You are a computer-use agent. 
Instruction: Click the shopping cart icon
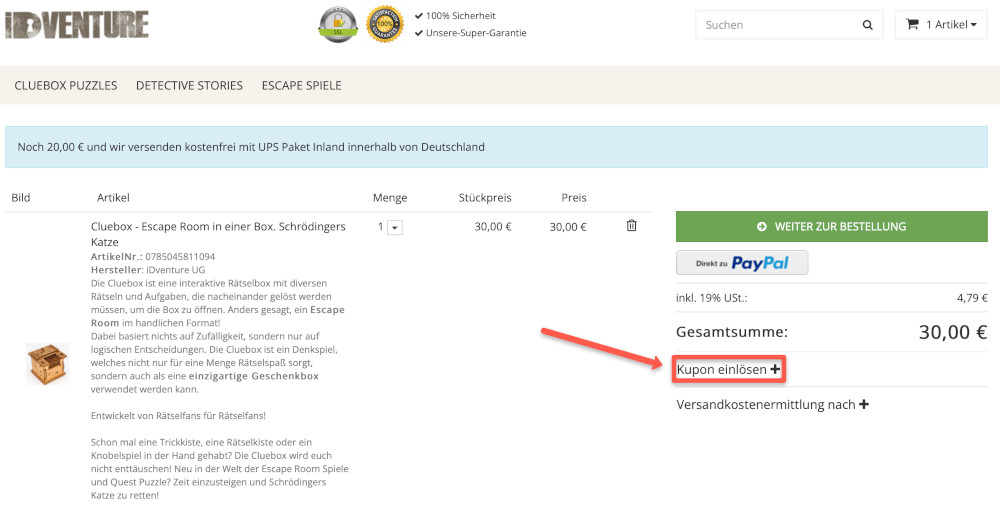click(913, 24)
